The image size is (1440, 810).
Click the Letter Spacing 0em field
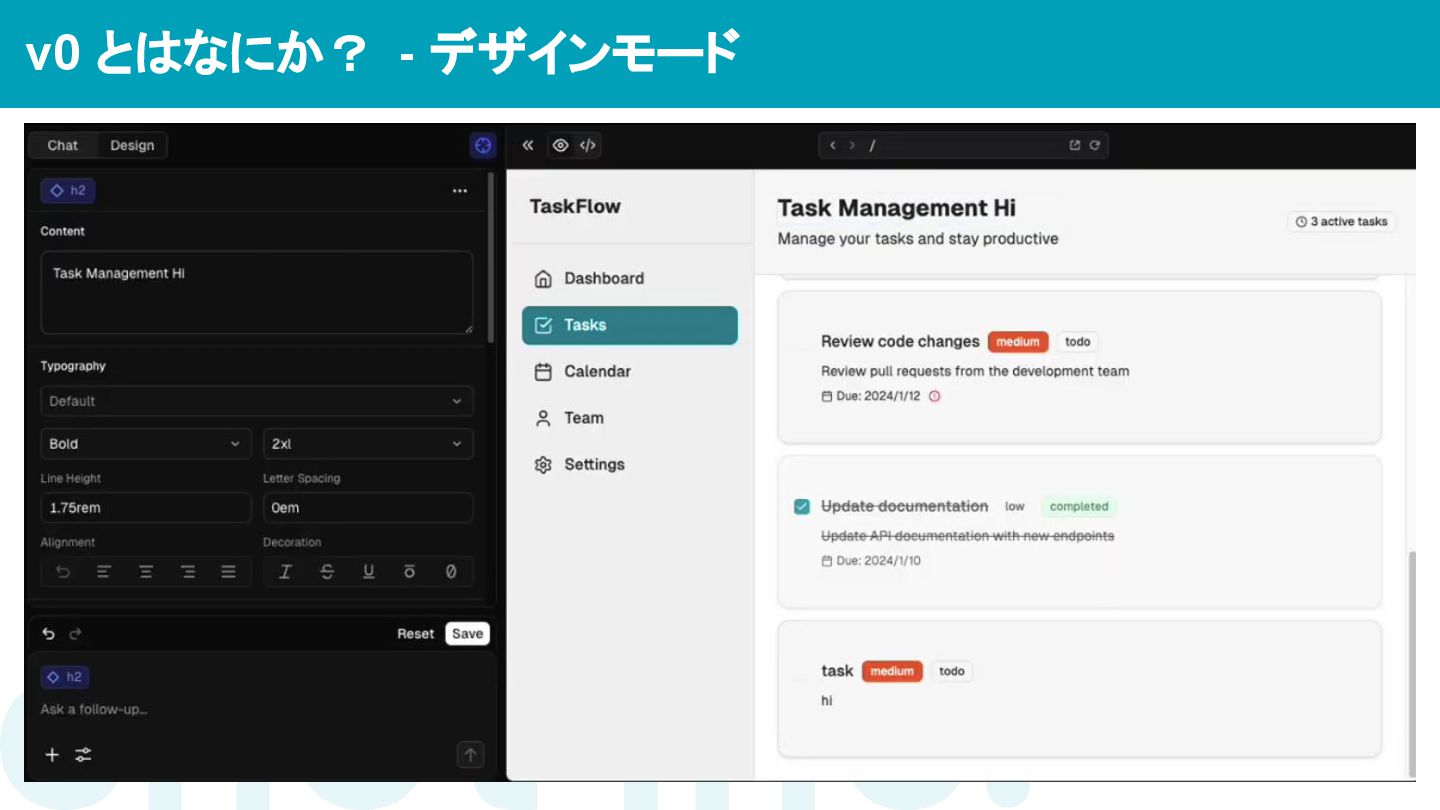coord(368,508)
